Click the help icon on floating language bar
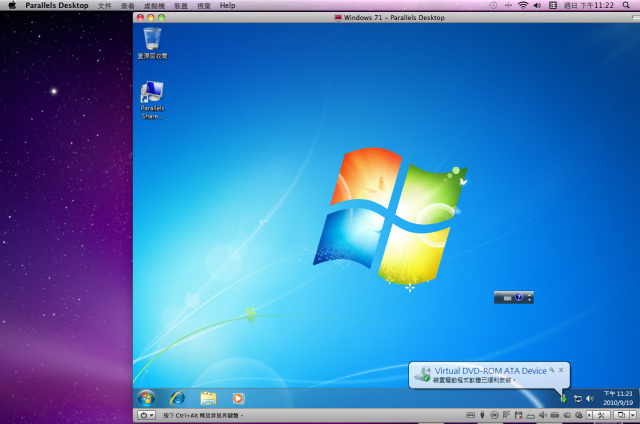Screen dimensions: 640x424 (x=519, y=297)
